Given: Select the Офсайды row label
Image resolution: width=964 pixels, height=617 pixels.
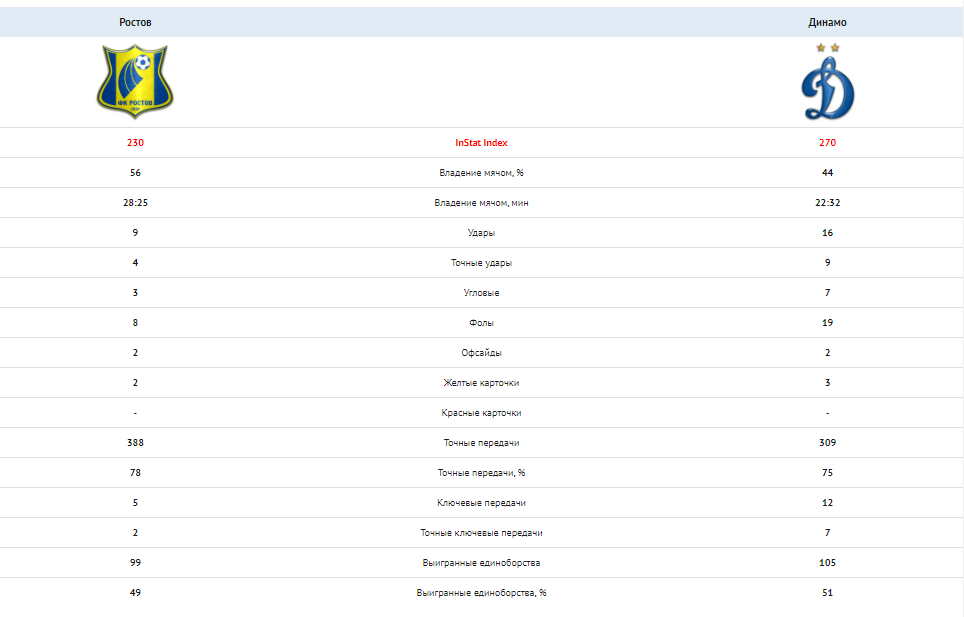Looking at the screenshot, I should click(x=481, y=353).
